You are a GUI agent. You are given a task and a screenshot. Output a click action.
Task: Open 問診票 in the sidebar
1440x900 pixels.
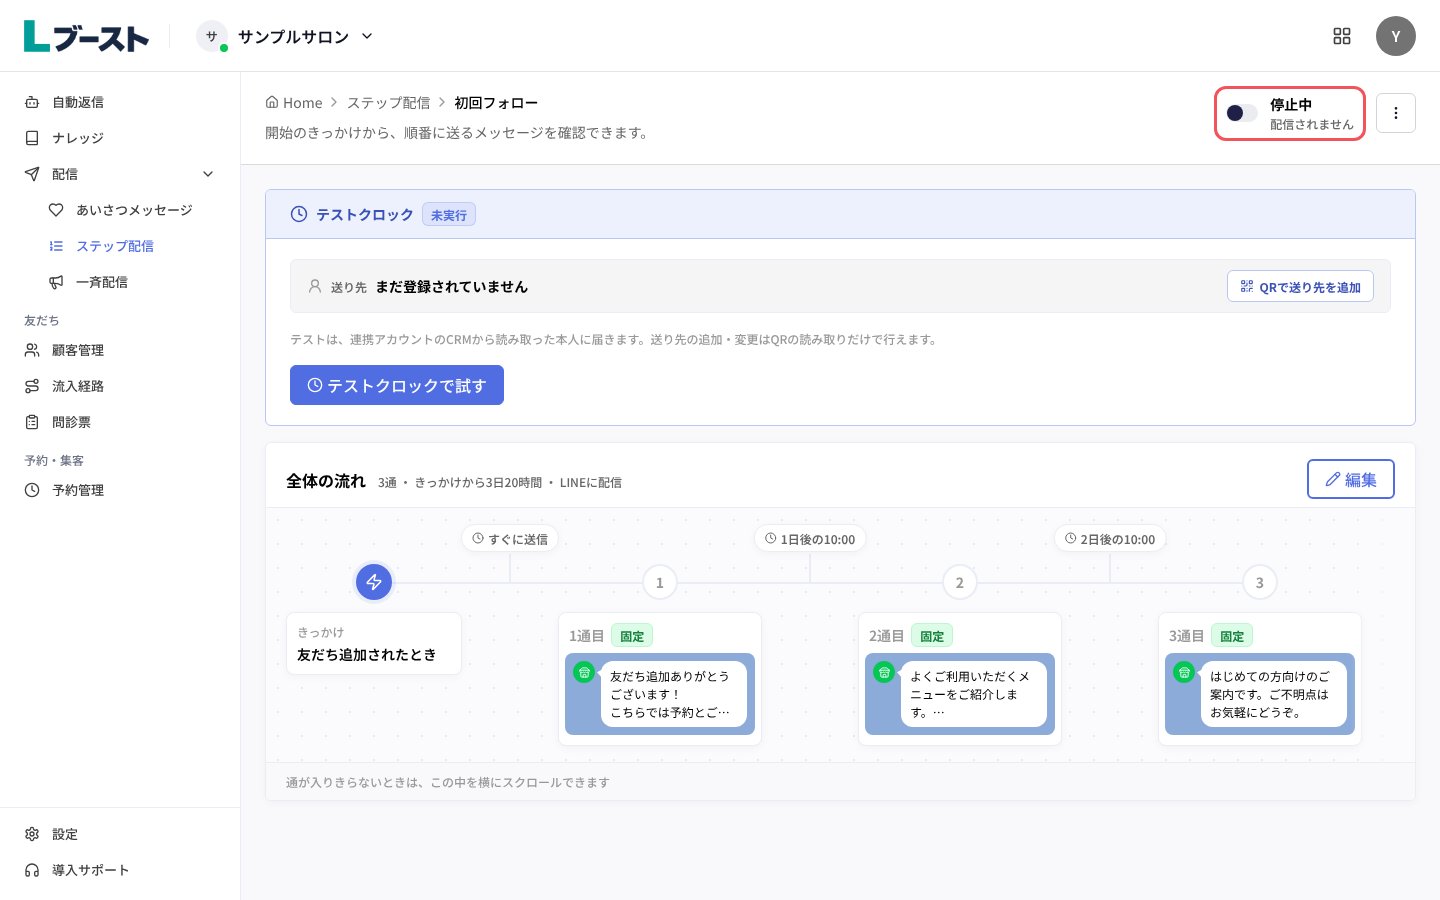[120, 422]
